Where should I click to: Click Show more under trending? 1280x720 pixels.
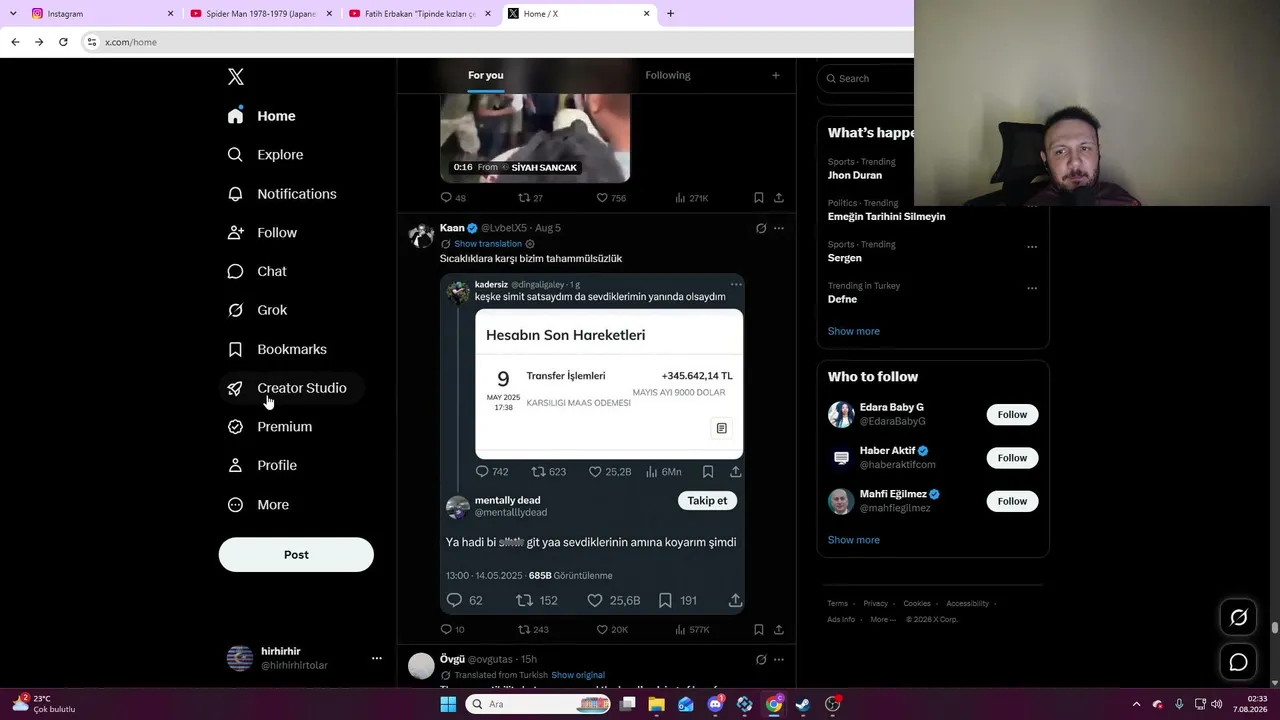click(x=854, y=331)
